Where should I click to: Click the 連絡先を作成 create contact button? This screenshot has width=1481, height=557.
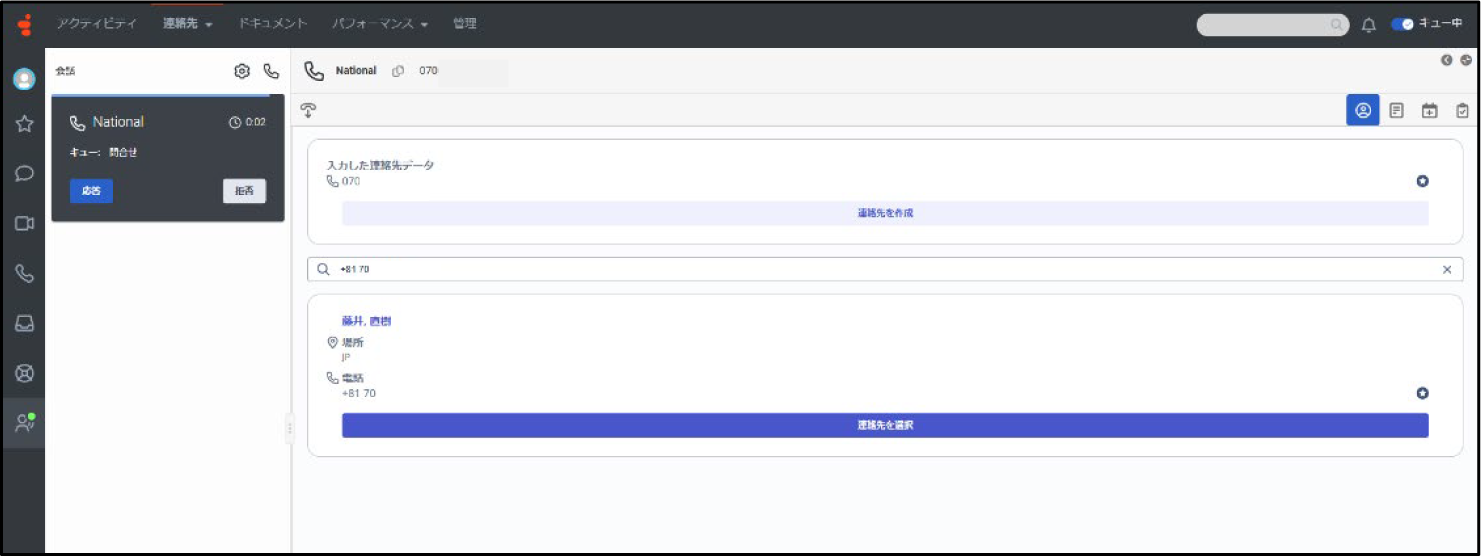click(884, 213)
